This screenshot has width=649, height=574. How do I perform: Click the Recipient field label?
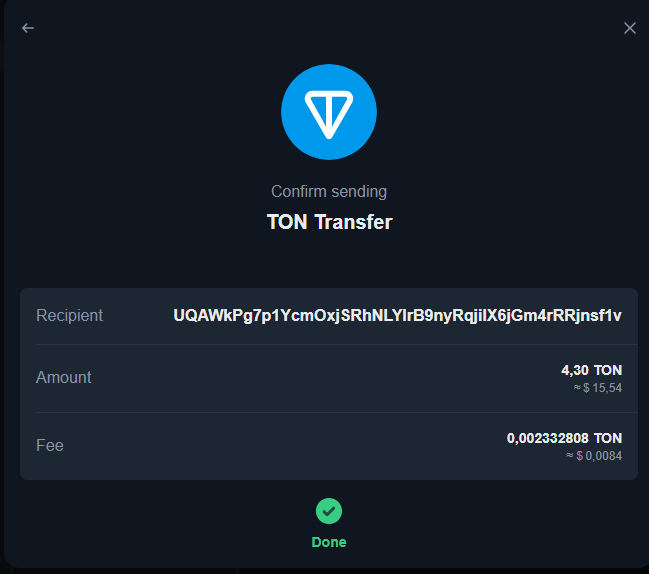point(69,315)
